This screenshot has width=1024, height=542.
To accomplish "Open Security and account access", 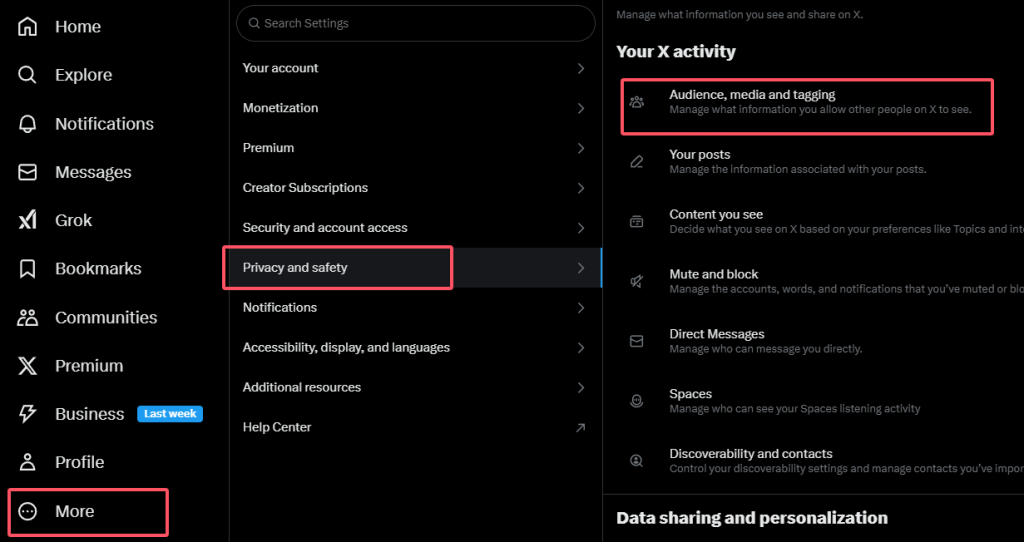I will pos(415,228).
